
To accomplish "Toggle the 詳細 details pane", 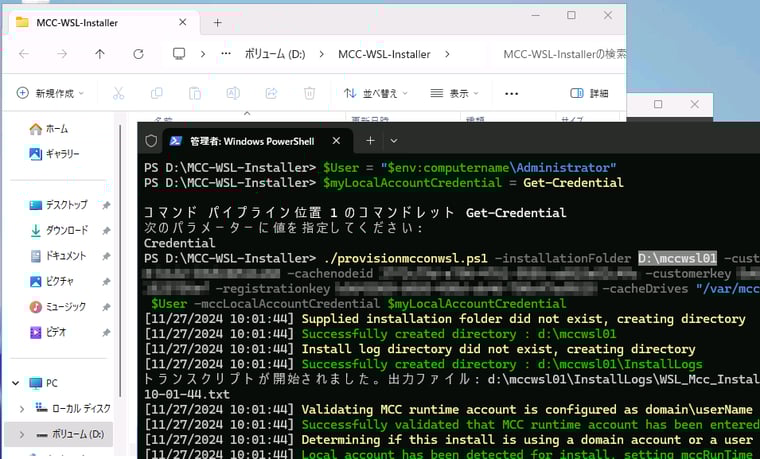I will [x=589, y=93].
